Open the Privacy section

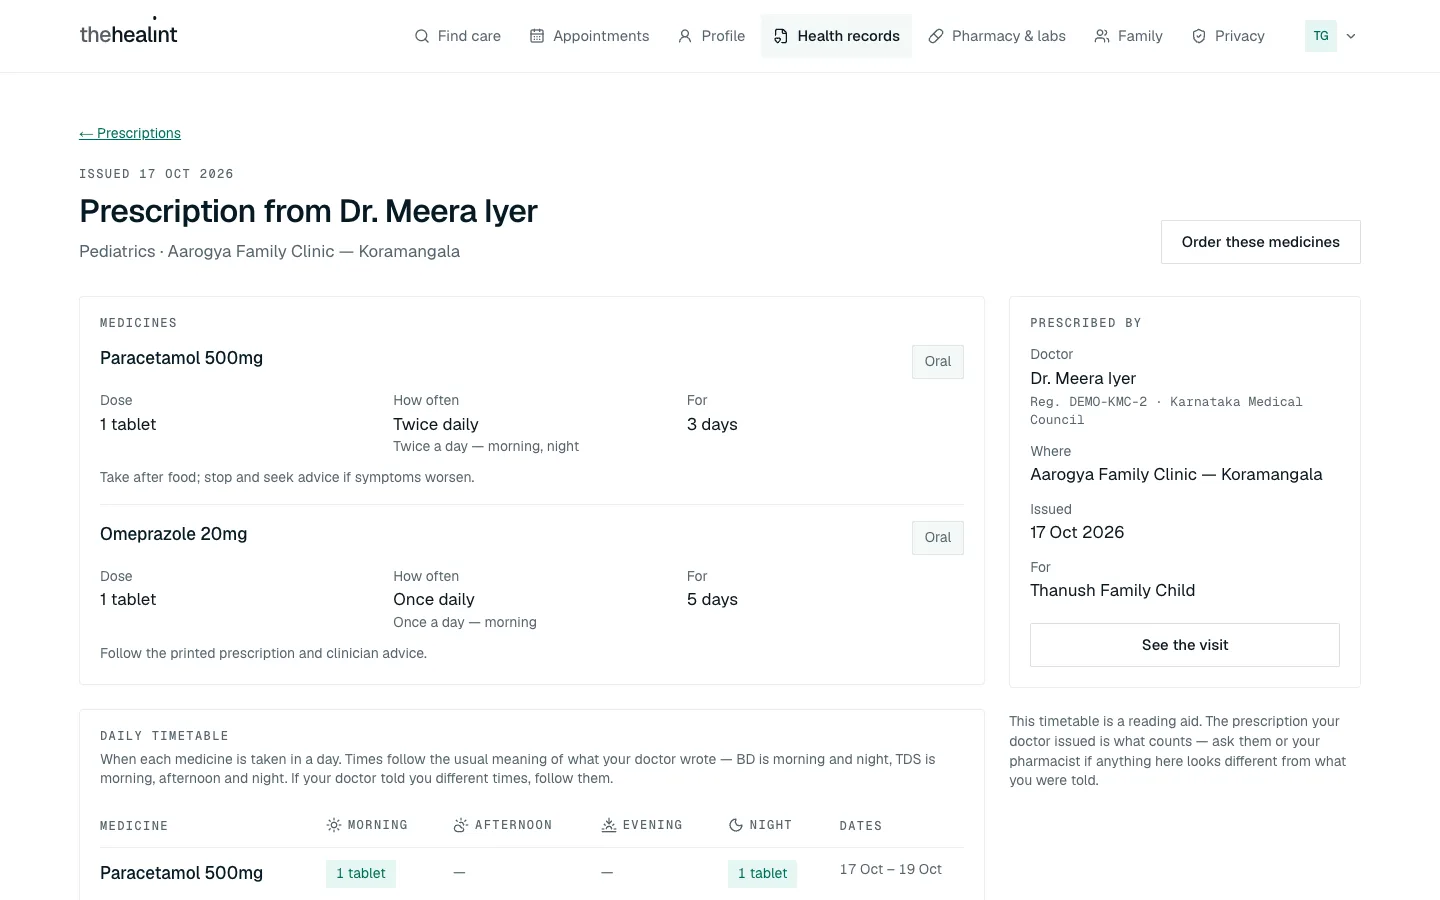pos(1228,36)
